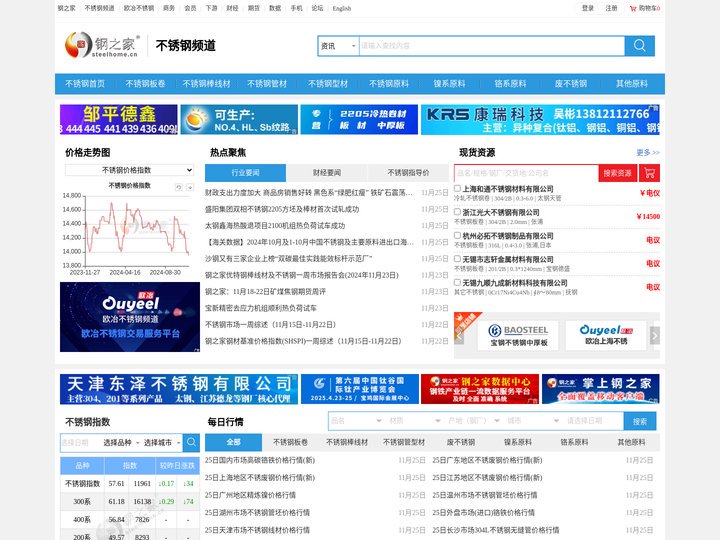Open news 宝新精密去应力机组顺利热负荷试车
Screen dimensions: 720x540
coord(261,308)
